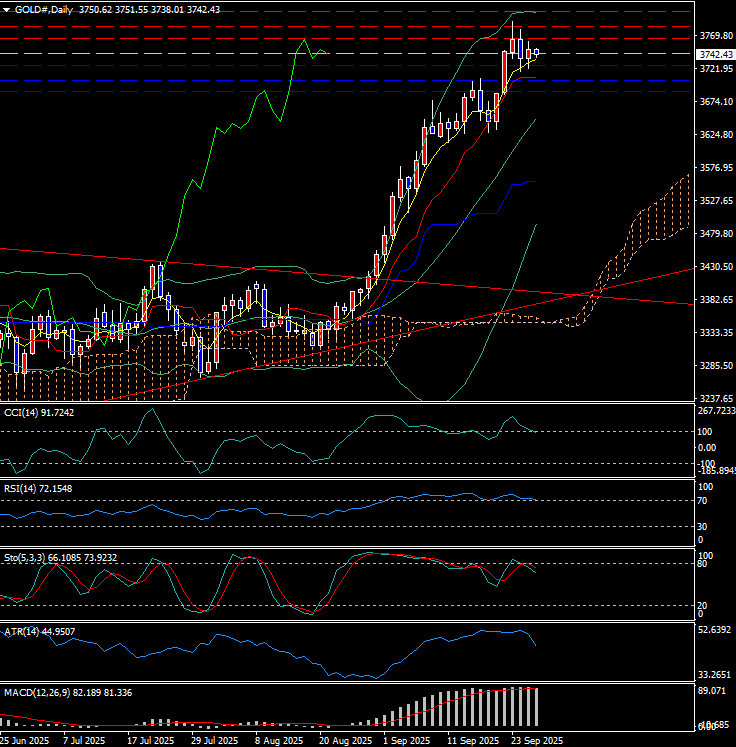Screen dimensions: 736x747
Task: Click the current price label 3742.43
Action: [716, 54]
